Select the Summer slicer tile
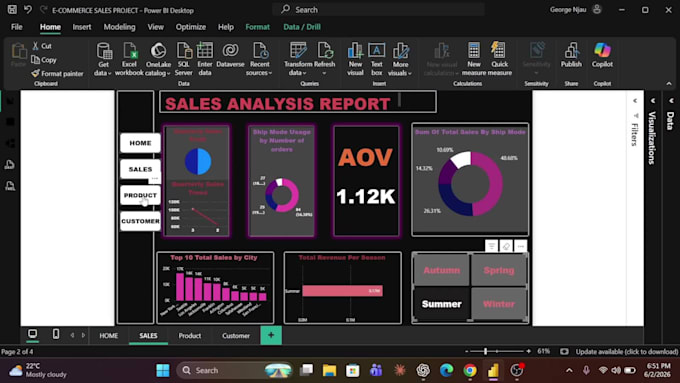The image size is (680, 383). pos(441,304)
